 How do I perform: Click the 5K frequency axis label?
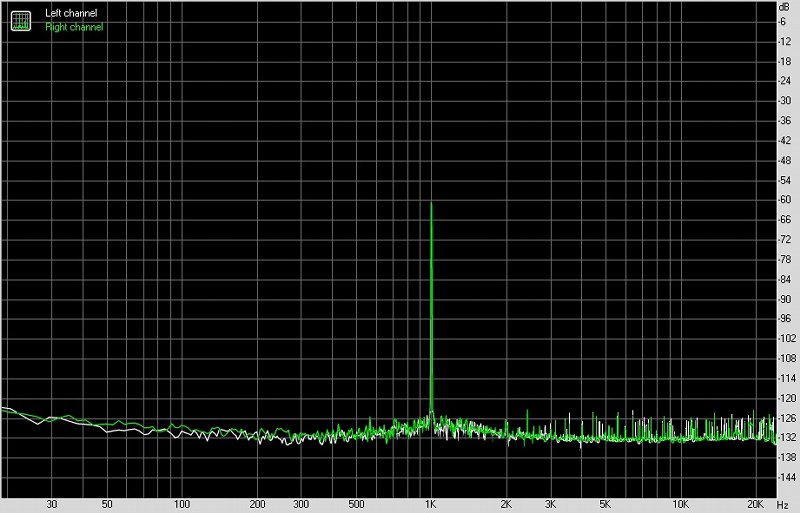[605, 504]
